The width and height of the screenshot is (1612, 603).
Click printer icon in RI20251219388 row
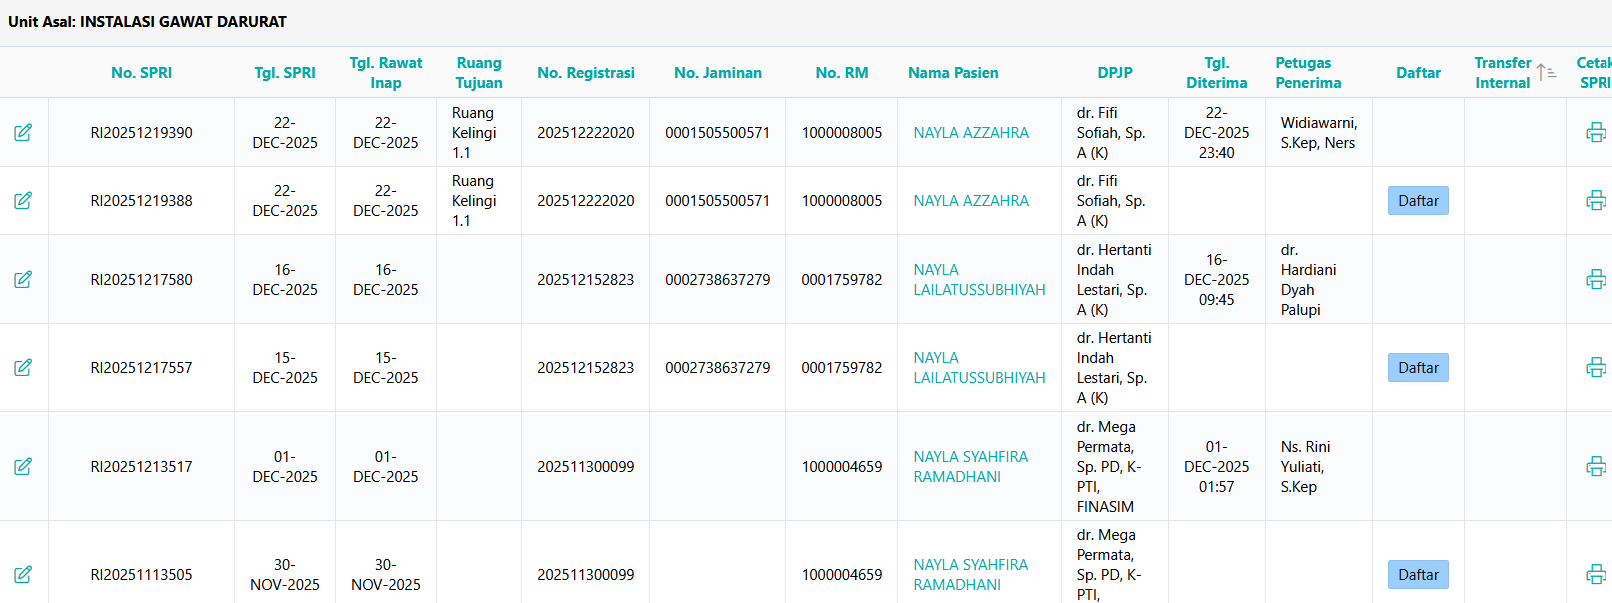point(1595,200)
